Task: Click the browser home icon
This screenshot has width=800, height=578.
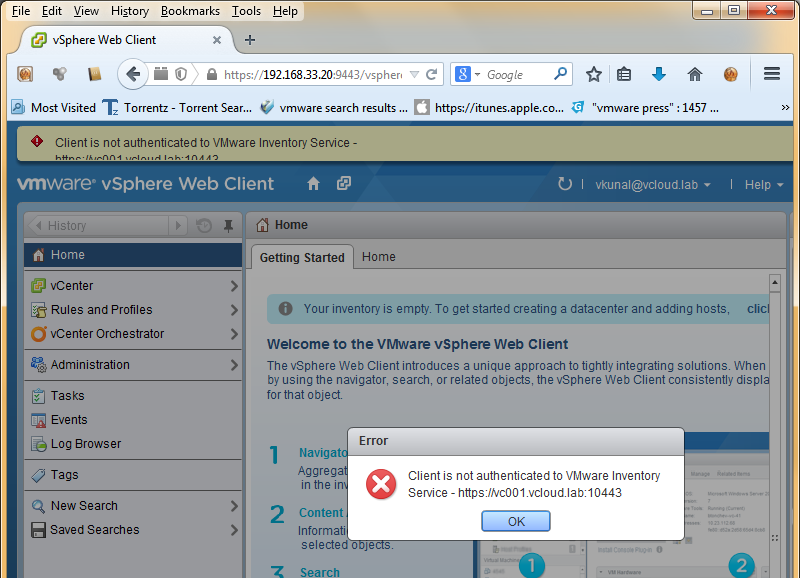Action: pyautogui.click(x=694, y=74)
